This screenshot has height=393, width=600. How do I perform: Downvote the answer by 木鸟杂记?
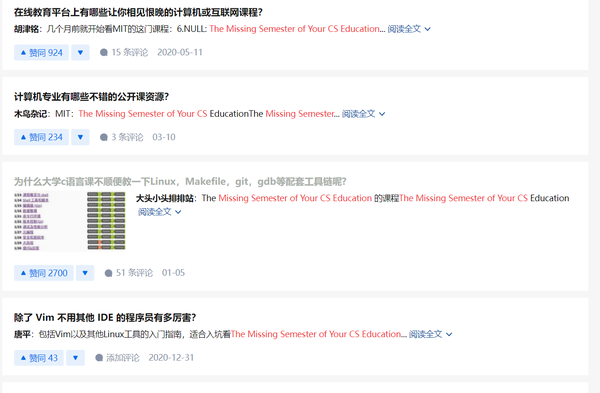80,137
